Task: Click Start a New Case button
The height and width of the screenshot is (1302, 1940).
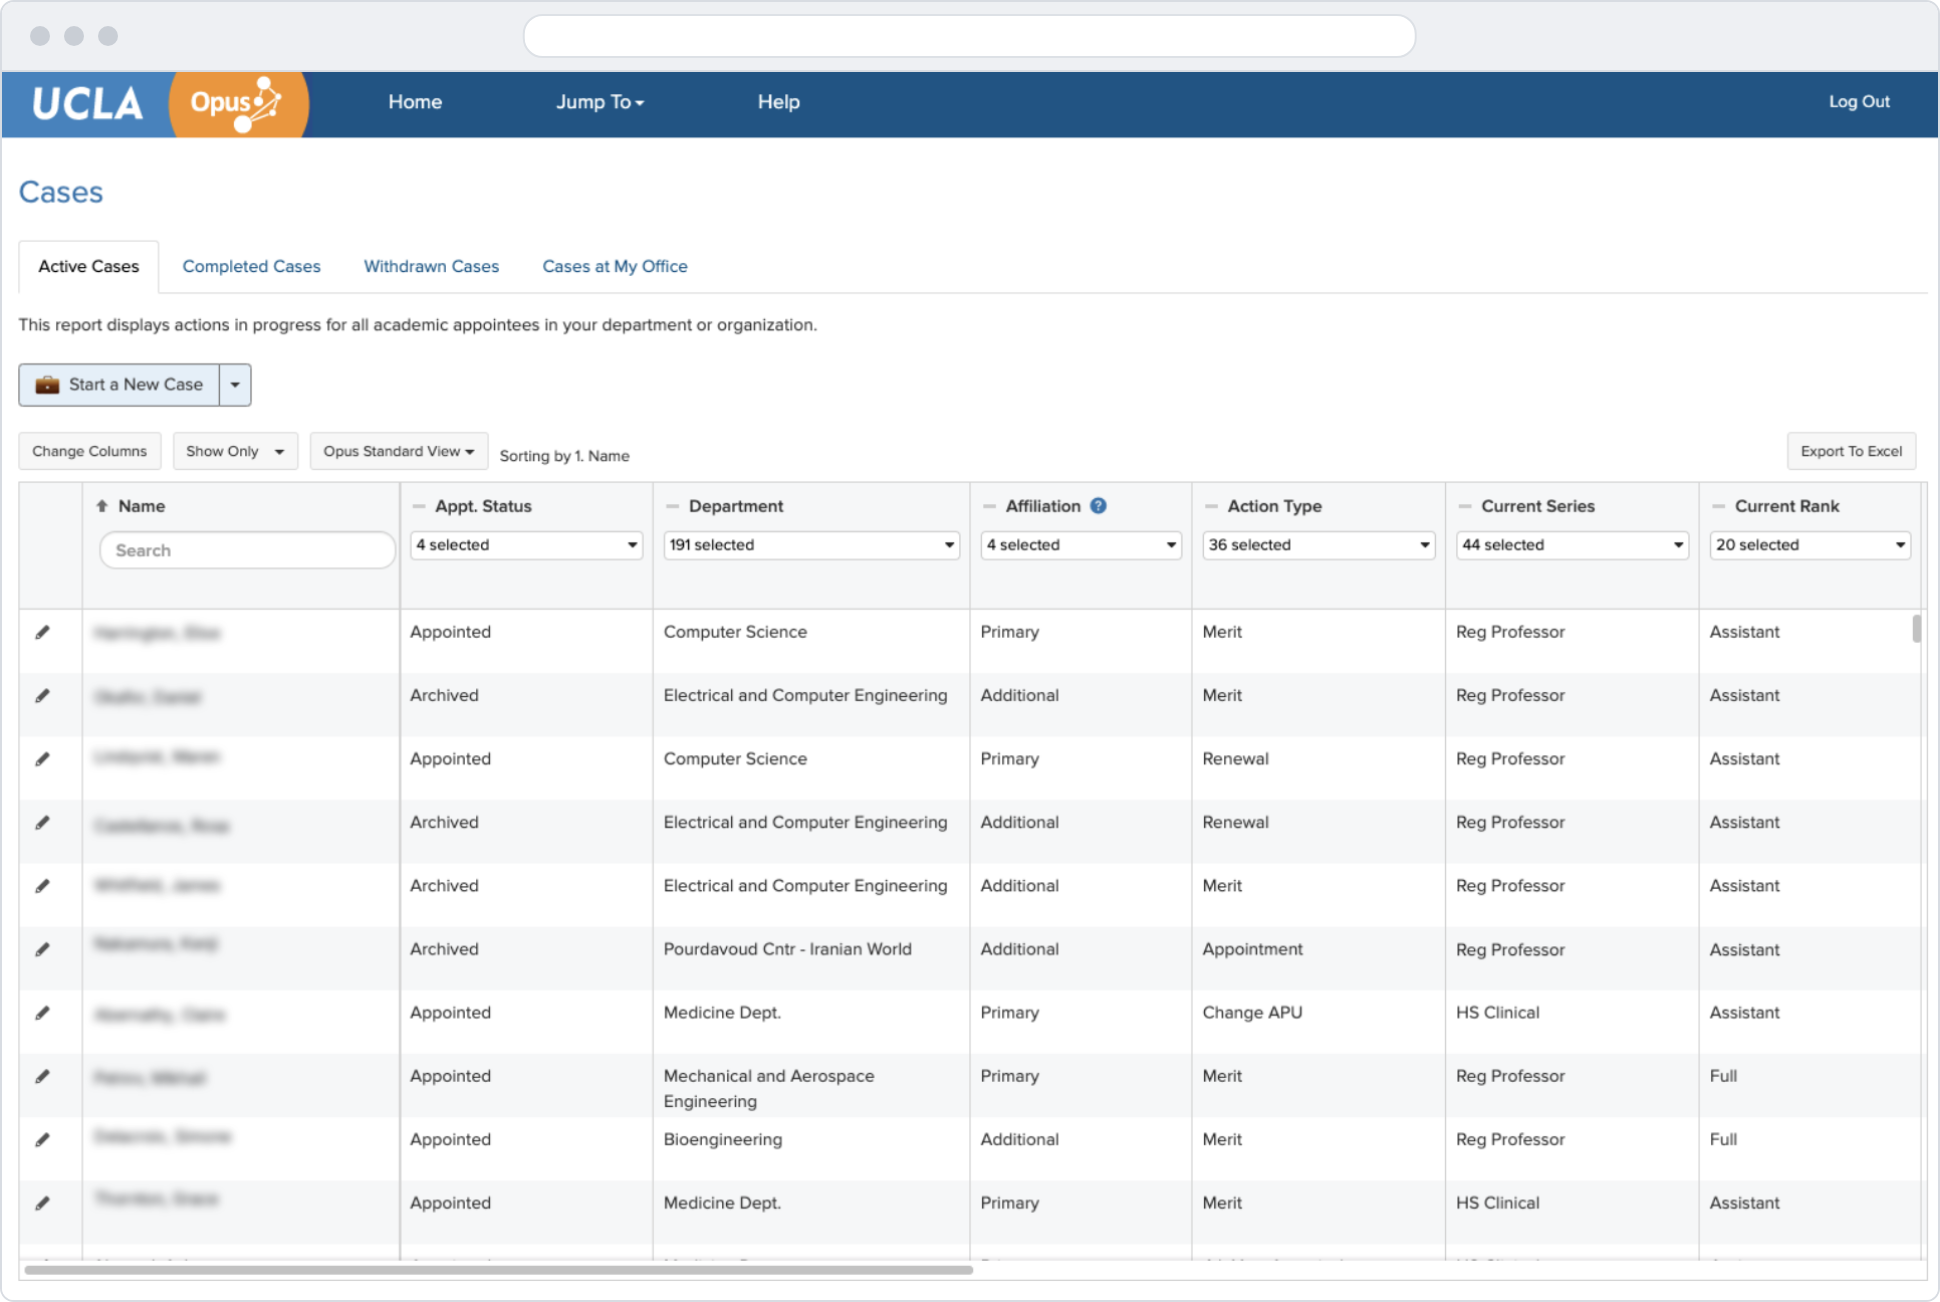Action: (119, 385)
